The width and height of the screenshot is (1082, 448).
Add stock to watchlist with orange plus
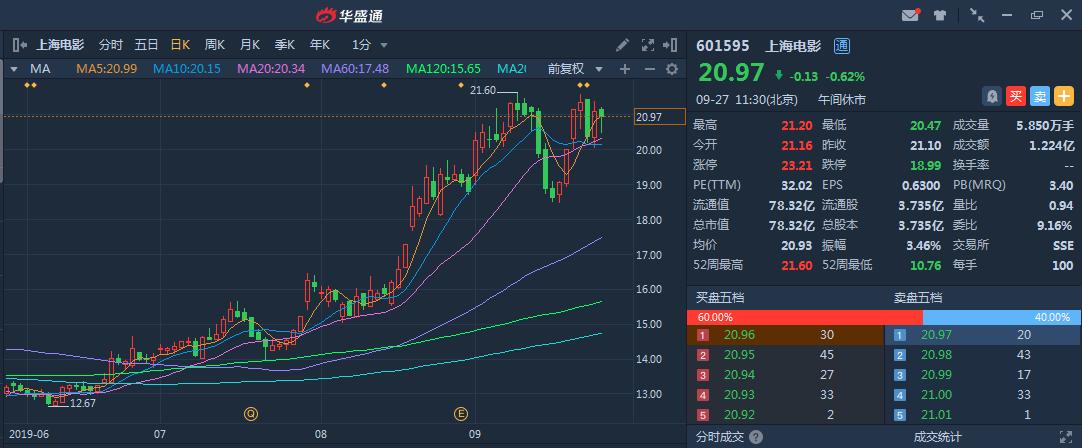[1063, 97]
